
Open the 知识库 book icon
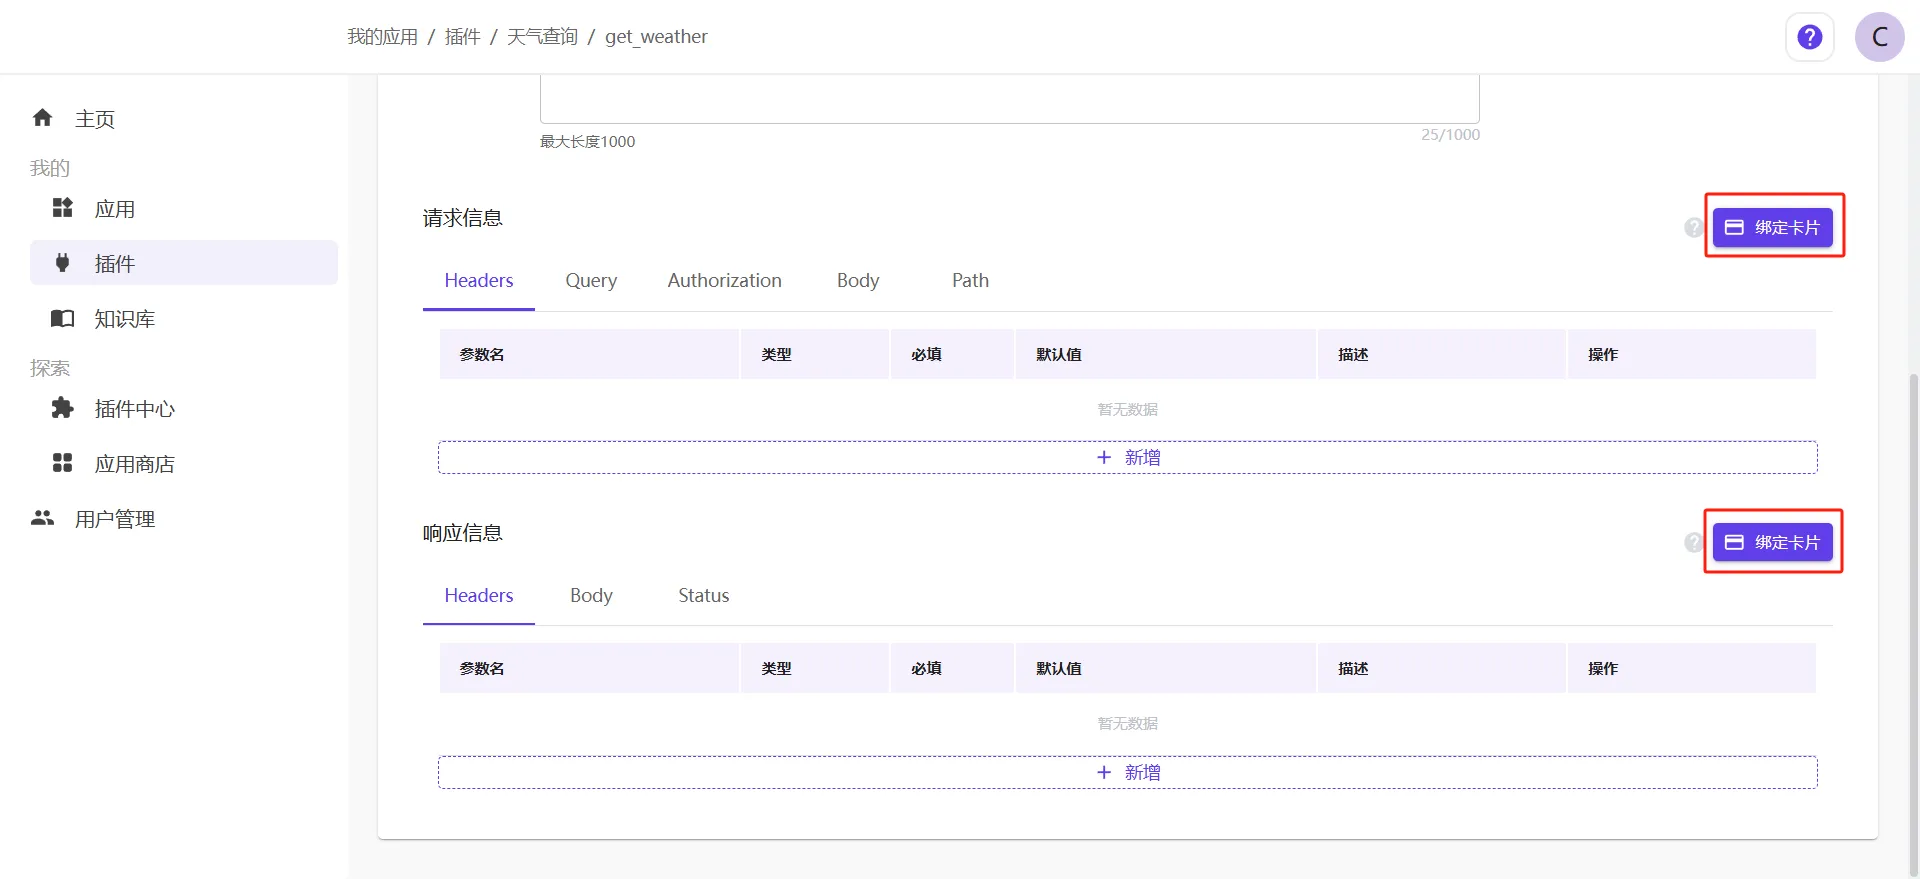coord(62,318)
